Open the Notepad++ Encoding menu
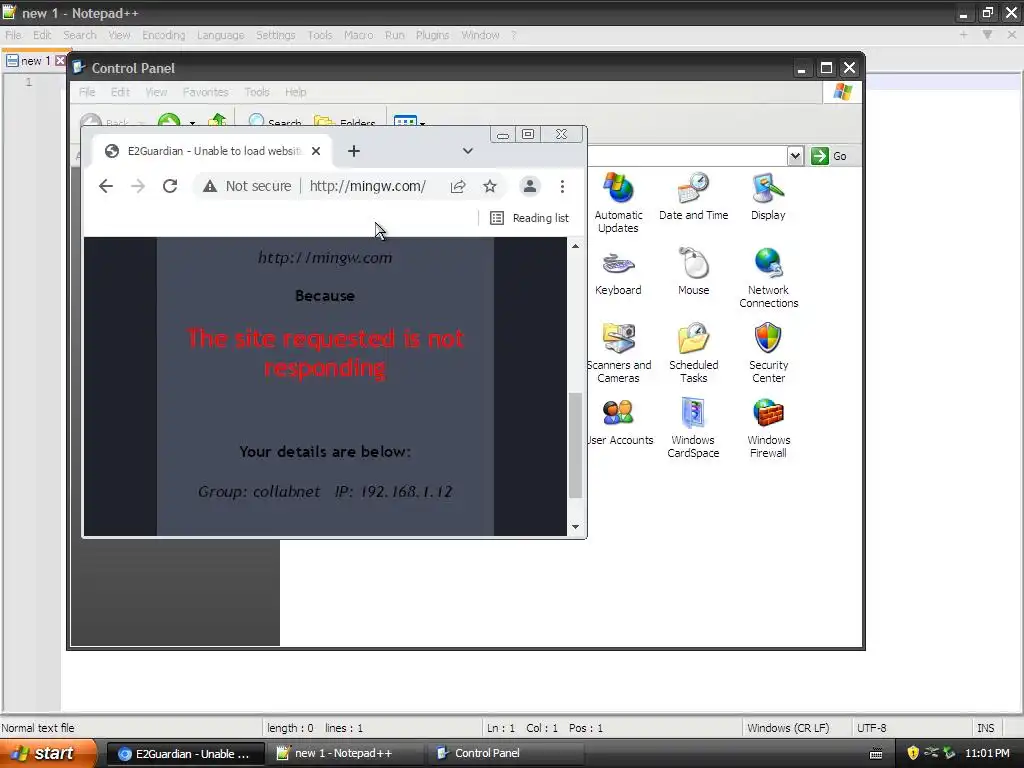Image resolution: width=1024 pixels, height=768 pixels. [x=163, y=35]
